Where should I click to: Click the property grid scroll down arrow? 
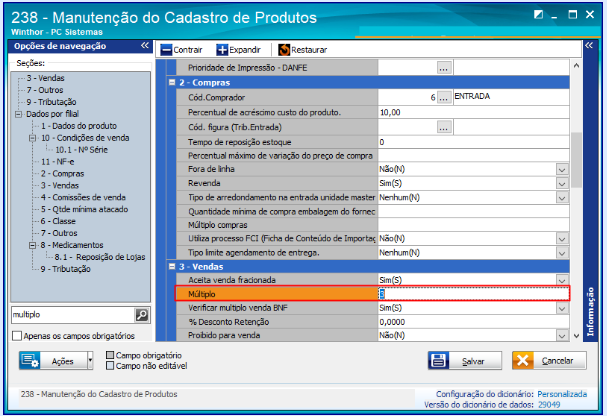pos(576,336)
